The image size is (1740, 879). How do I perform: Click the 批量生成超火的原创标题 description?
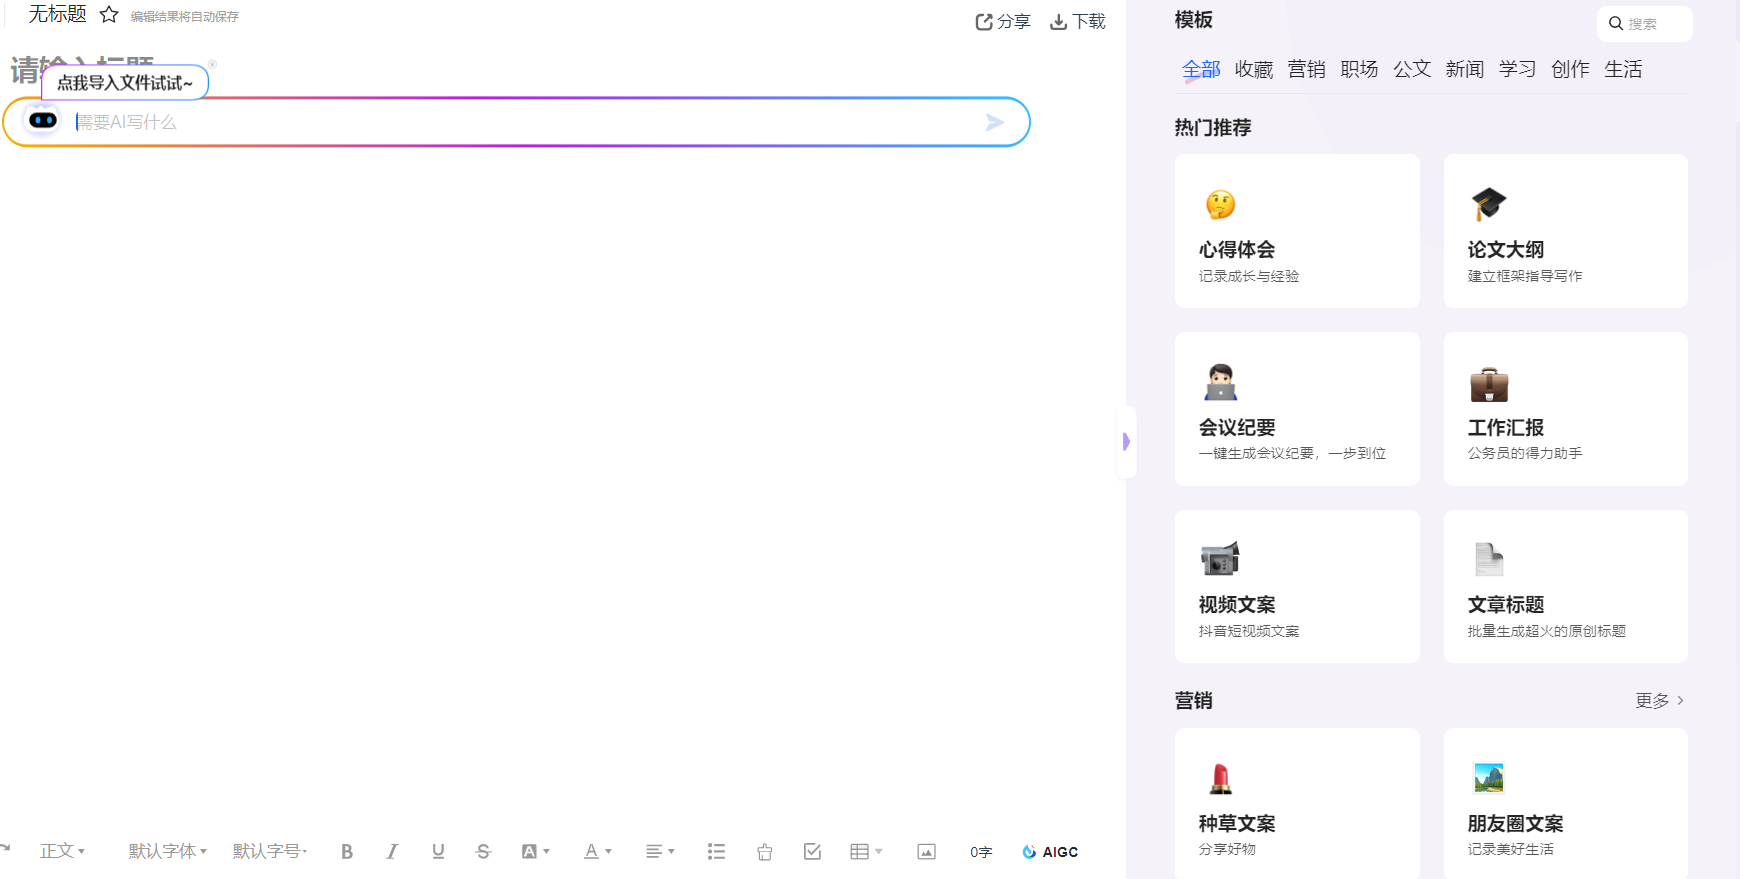(x=1546, y=631)
